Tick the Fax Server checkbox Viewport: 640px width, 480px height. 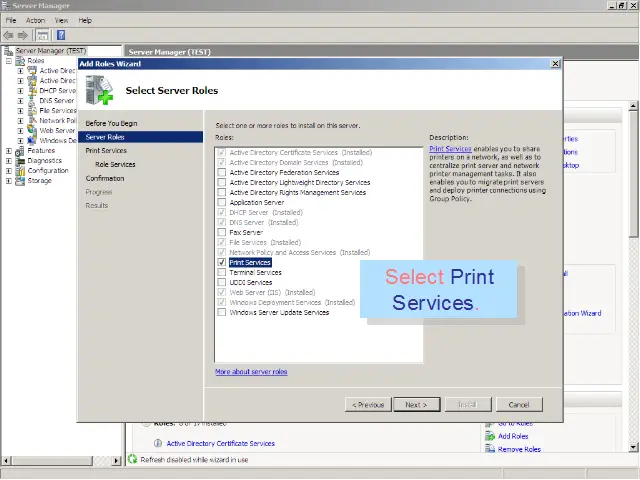tap(222, 232)
